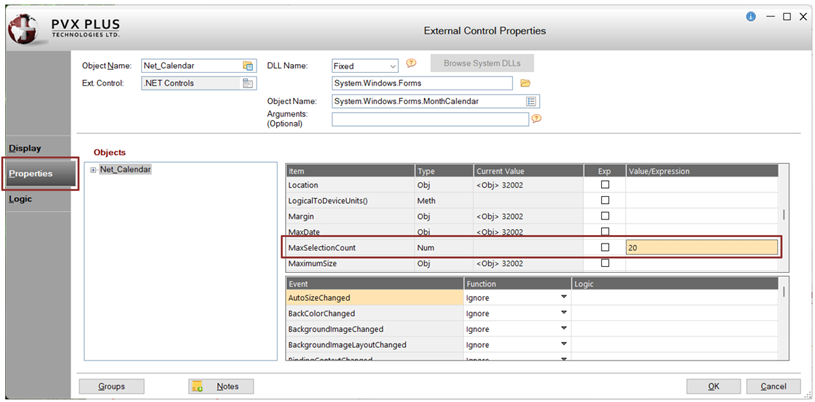Open the Ext. Control selector icon
The width and height of the screenshot is (815, 402).
click(248, 83)
